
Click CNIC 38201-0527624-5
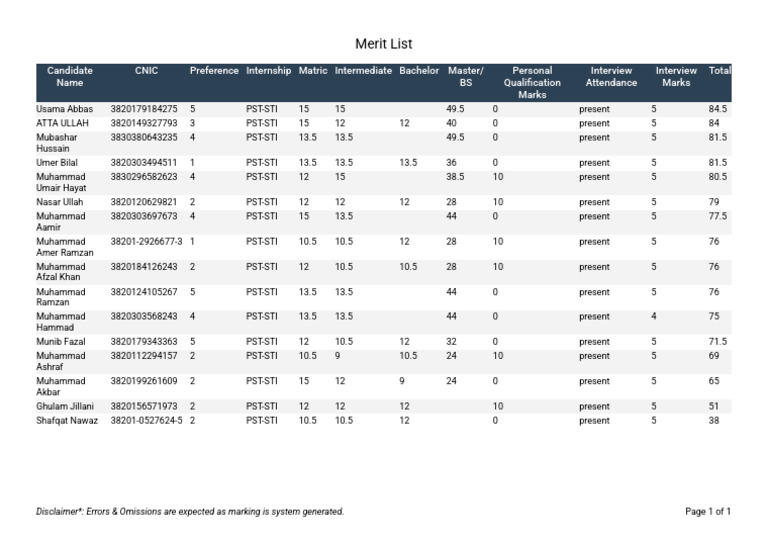[146, 421]
